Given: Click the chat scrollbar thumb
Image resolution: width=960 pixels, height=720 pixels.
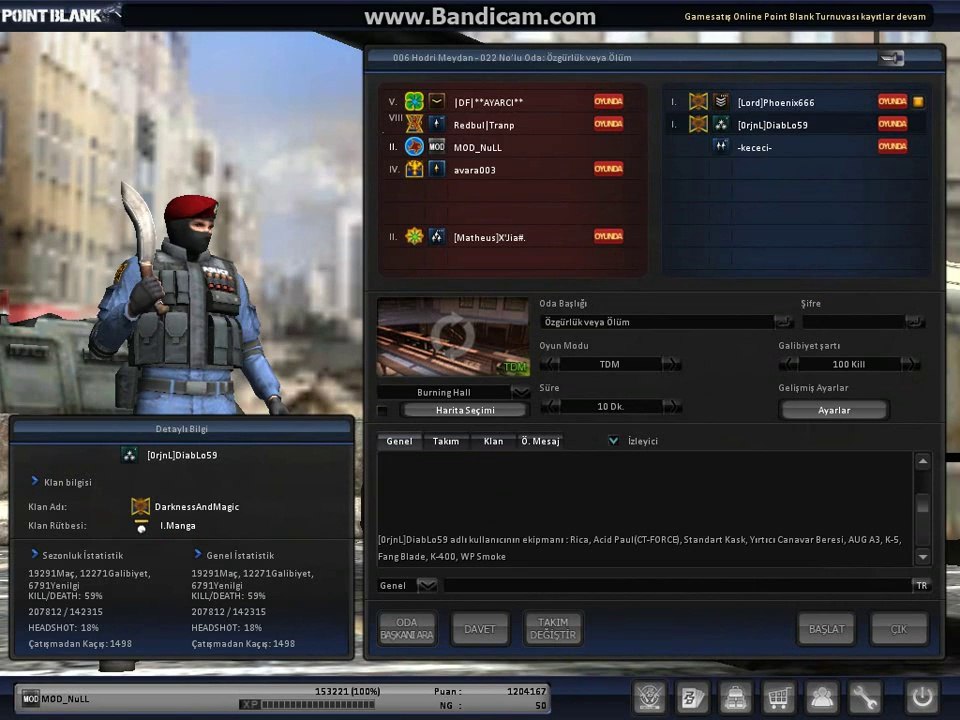Looking at the screenshot, I should click(923, 504).
